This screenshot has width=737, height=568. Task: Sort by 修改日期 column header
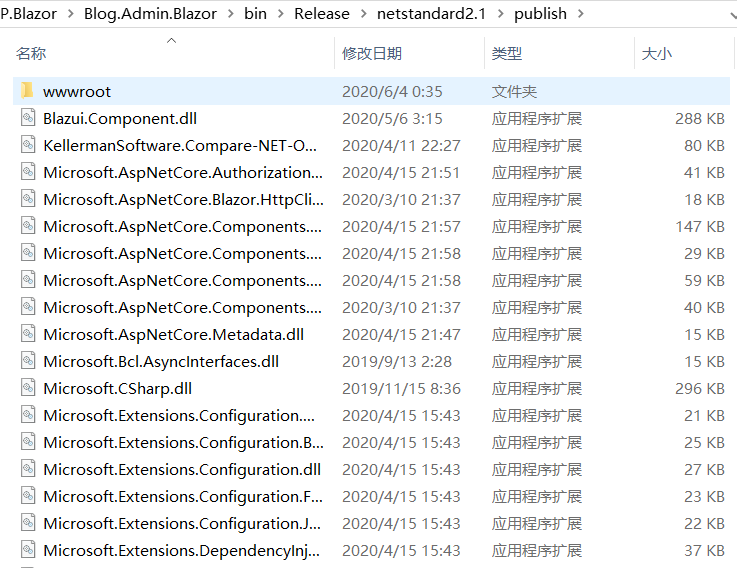coord(372,53)
